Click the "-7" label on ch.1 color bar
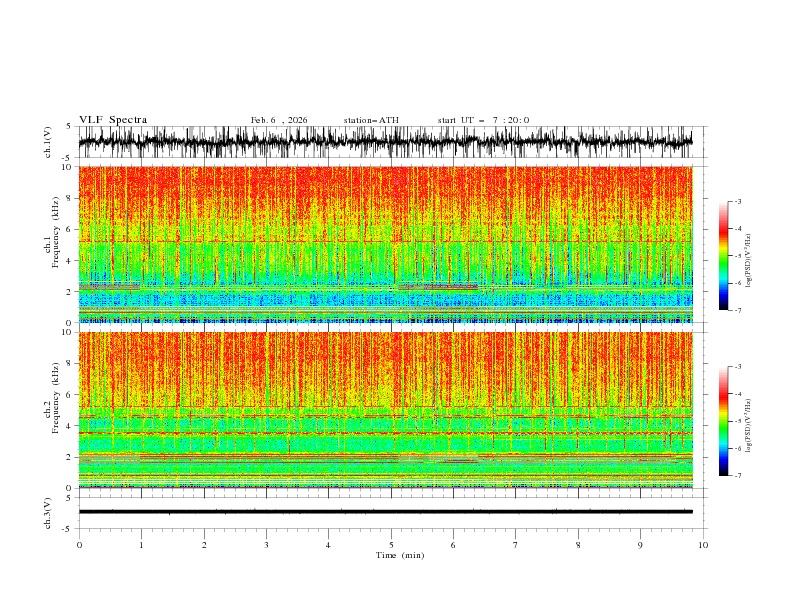The height and width of the screenshot is (612, 792). 738,310
